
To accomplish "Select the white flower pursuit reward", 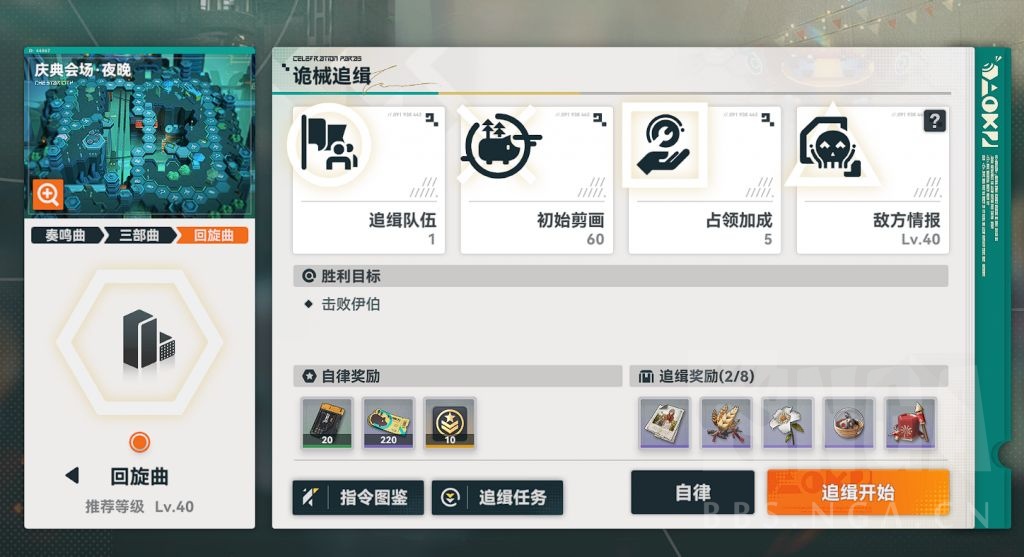I will 788,423.
